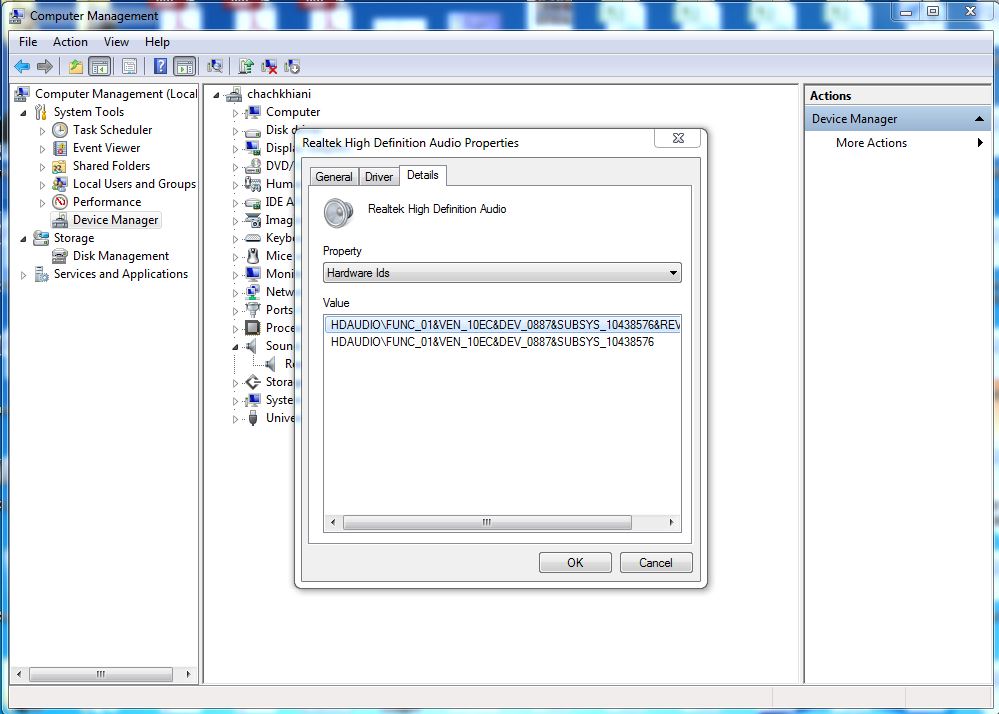Toggle the Show/Hide Action Pane toolbar icon
This screenshot has height=714, width=999.
(185, 66)
